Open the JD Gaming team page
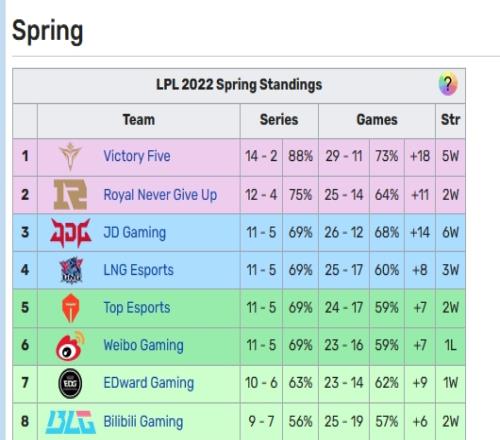Viewport: 500px width, 440px height. (x=134, y=233)
